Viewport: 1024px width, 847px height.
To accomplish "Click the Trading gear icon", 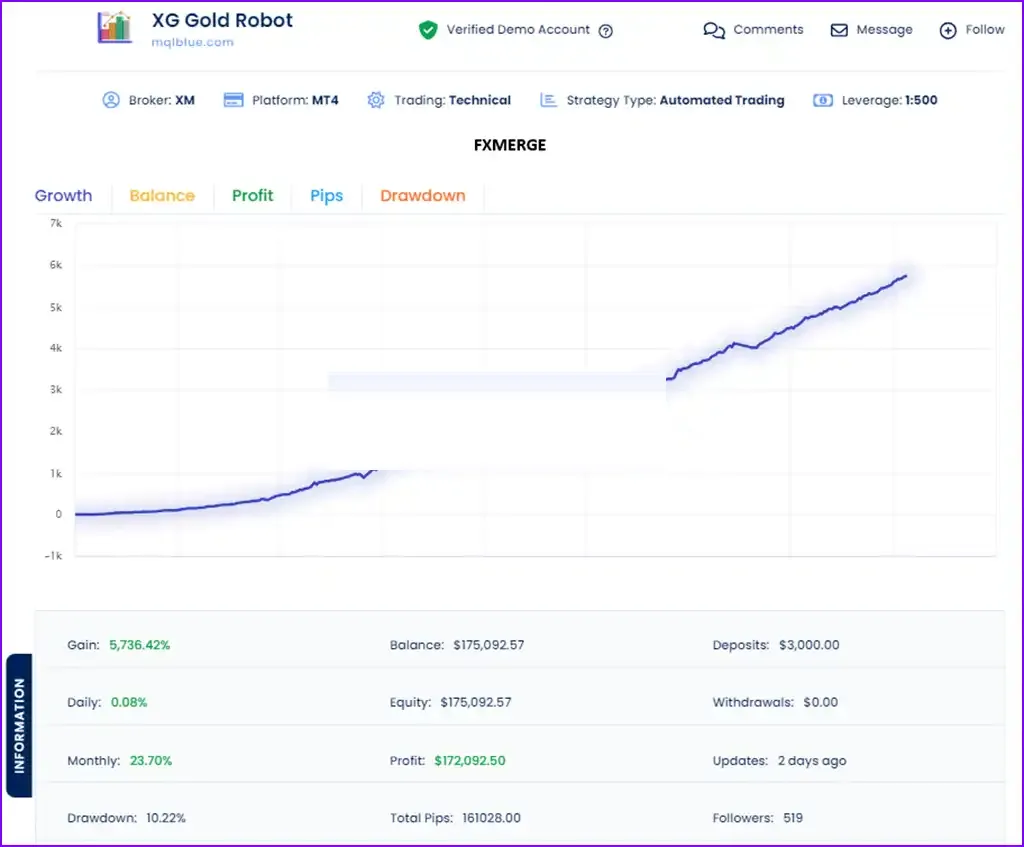I will pos(376,100).
